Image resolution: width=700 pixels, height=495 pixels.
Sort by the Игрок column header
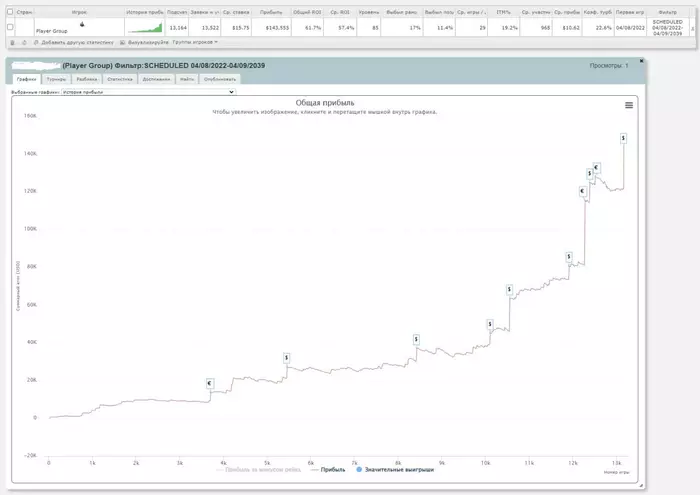(x=79, y=12)
